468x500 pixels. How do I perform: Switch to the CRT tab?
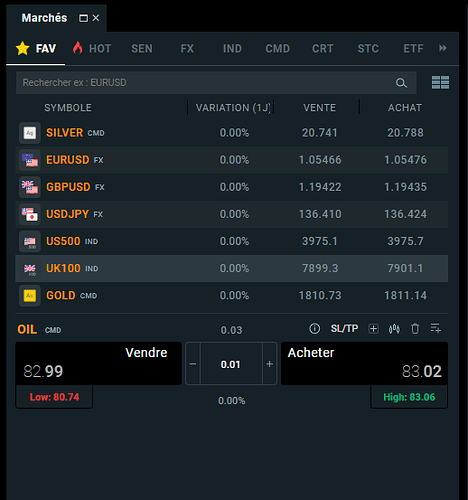pos(323,49)
